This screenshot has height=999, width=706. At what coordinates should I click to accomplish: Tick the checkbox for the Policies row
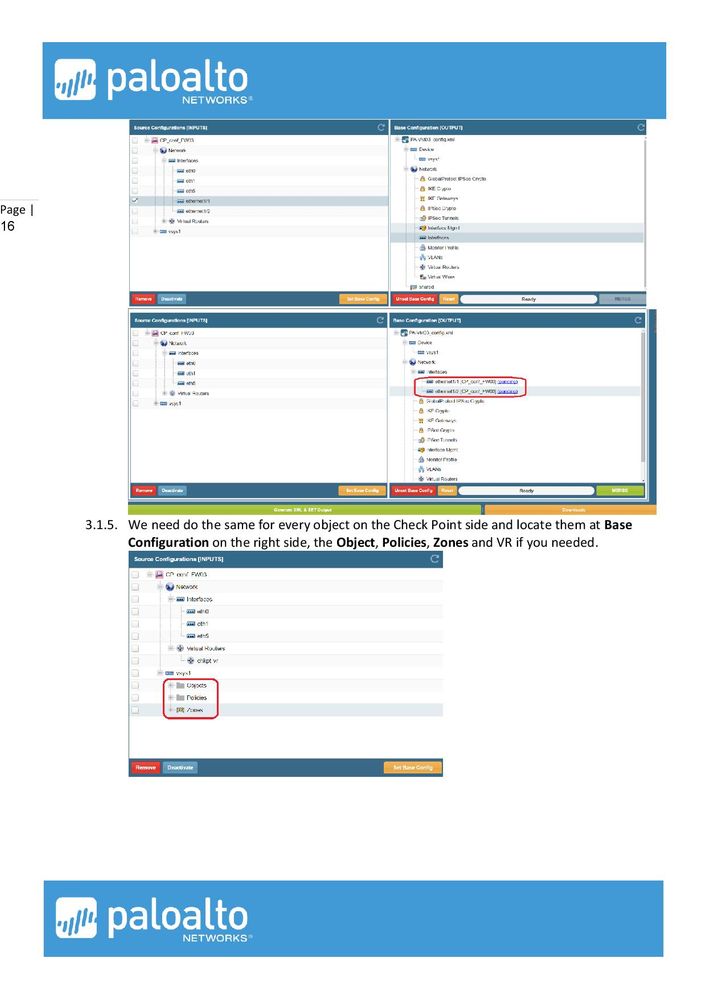coord(135,698)
